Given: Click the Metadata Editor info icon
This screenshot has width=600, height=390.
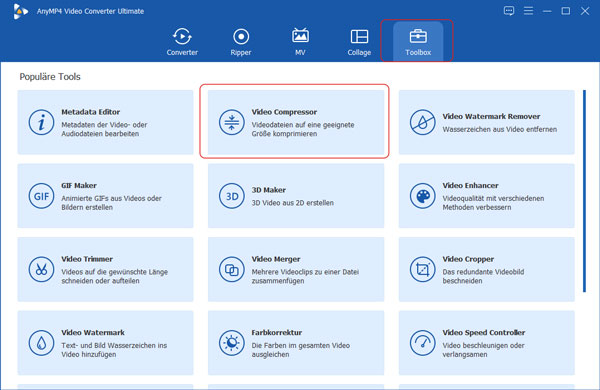Looking at the screenshot, I should [x=41, y=122].
